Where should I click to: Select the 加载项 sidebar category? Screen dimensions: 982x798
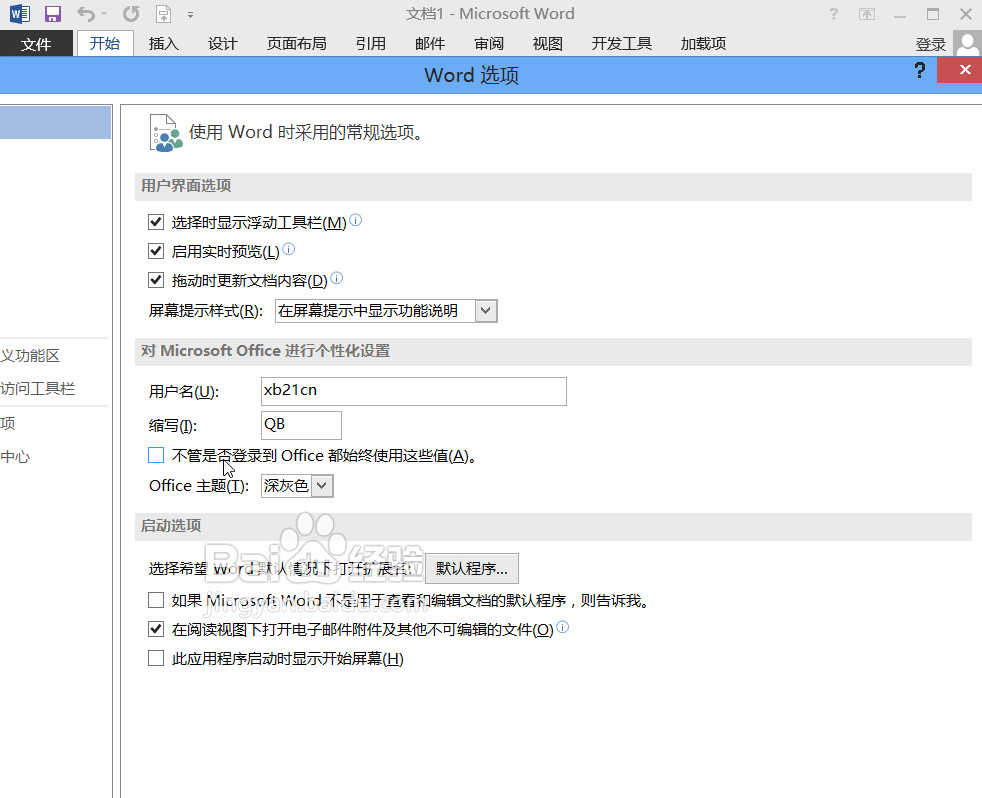tap(8, 423)
